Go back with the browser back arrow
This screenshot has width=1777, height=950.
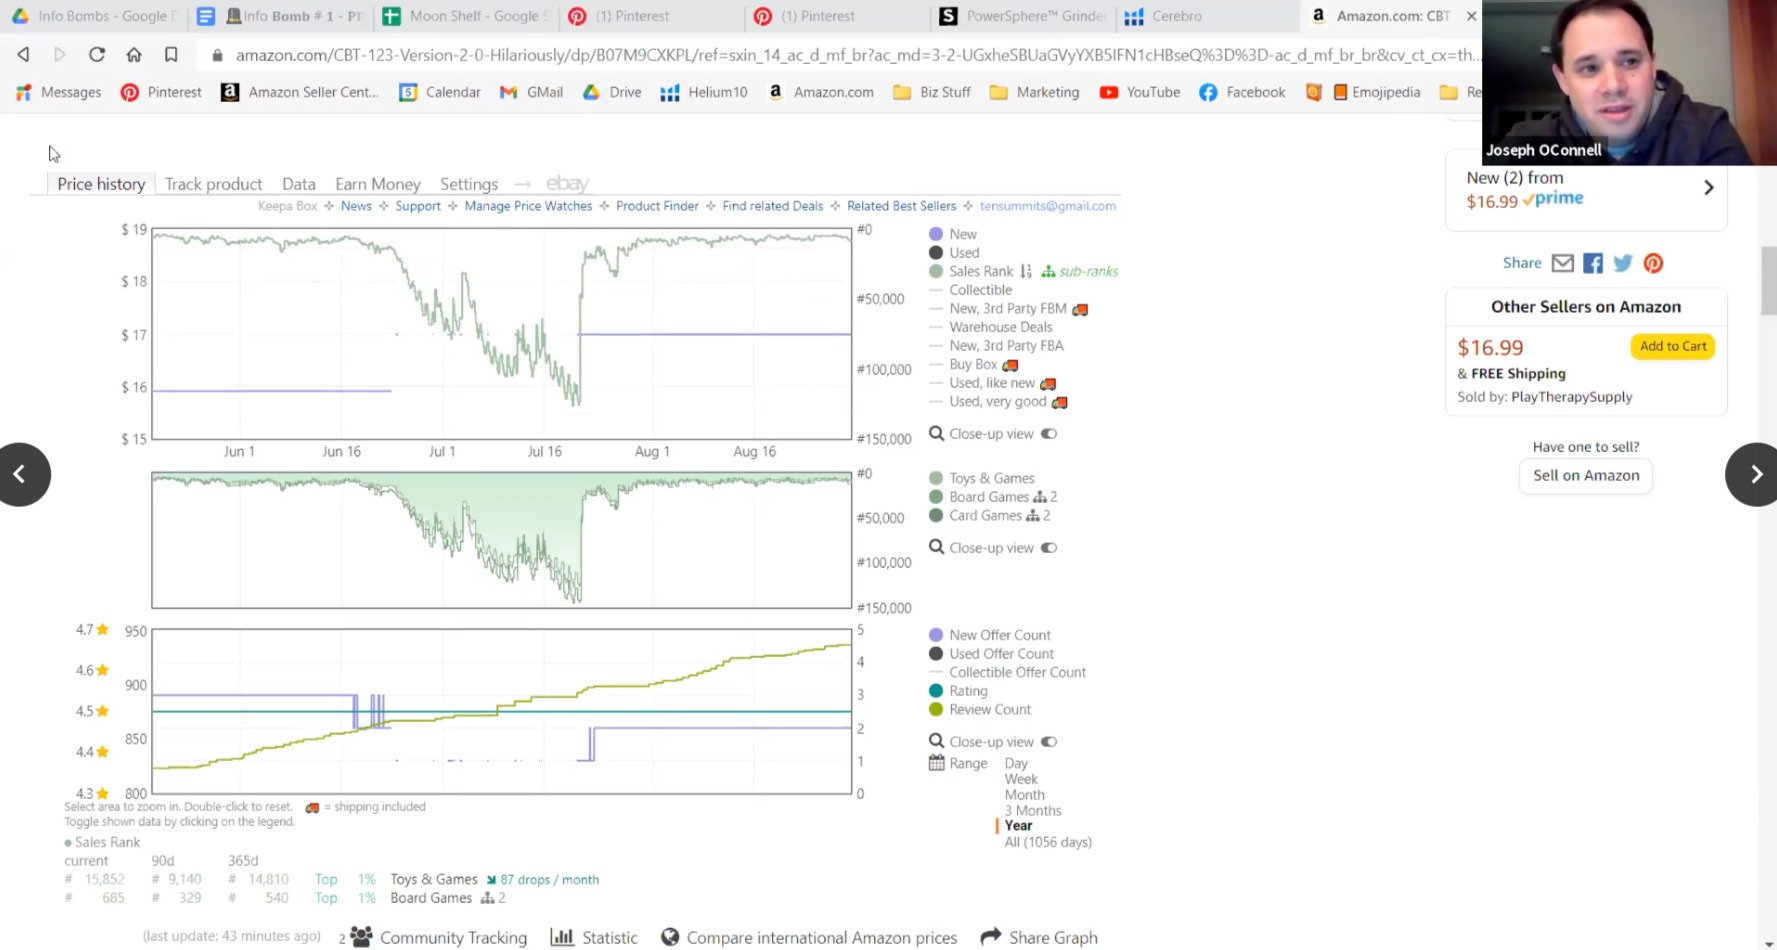coord(23,54)
